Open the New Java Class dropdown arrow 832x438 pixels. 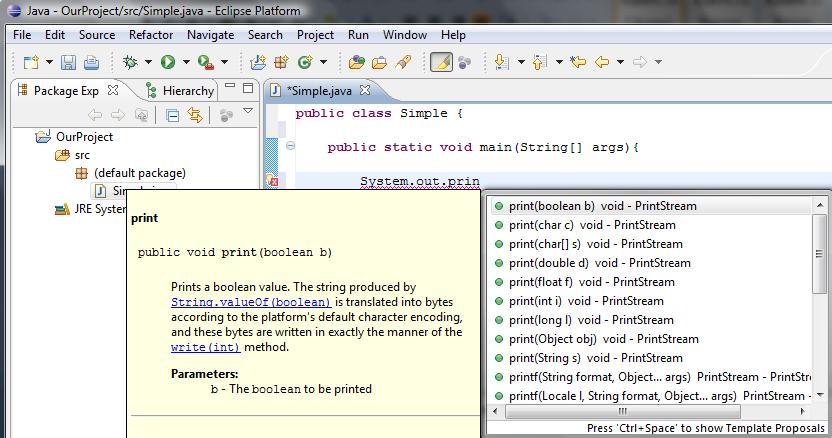coord(324,62)
